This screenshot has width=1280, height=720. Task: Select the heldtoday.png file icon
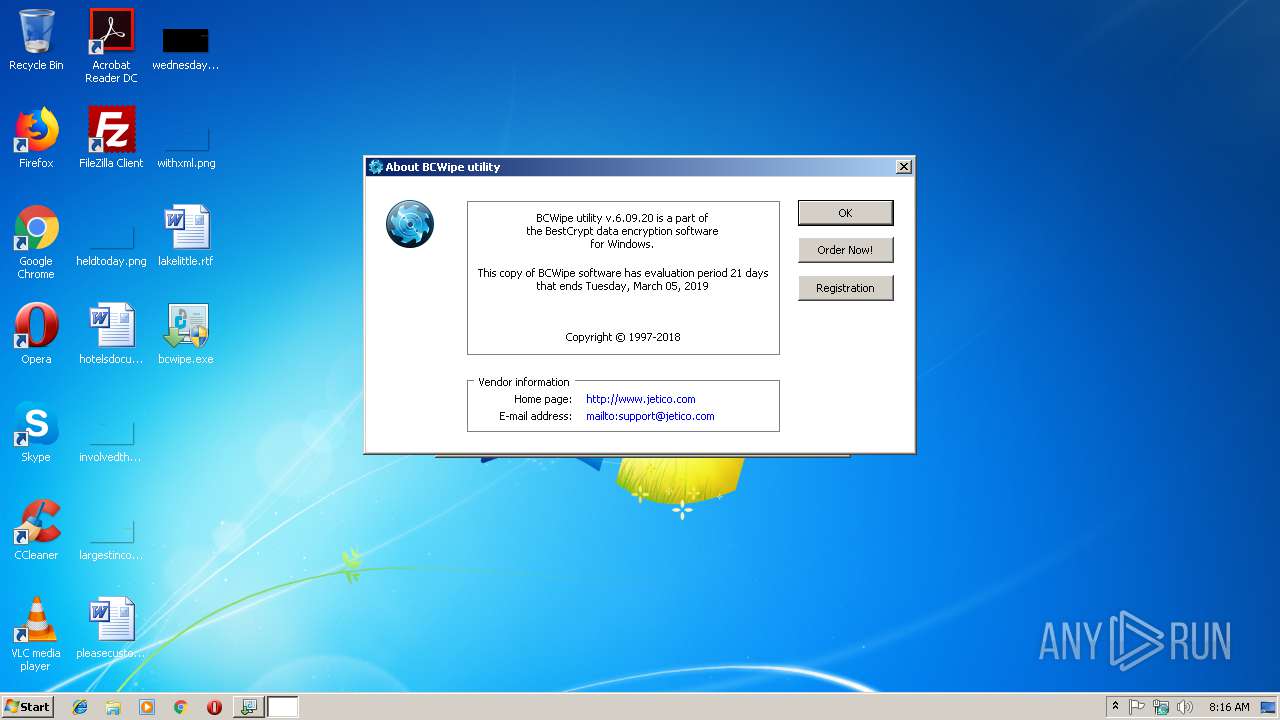[111, 245]
